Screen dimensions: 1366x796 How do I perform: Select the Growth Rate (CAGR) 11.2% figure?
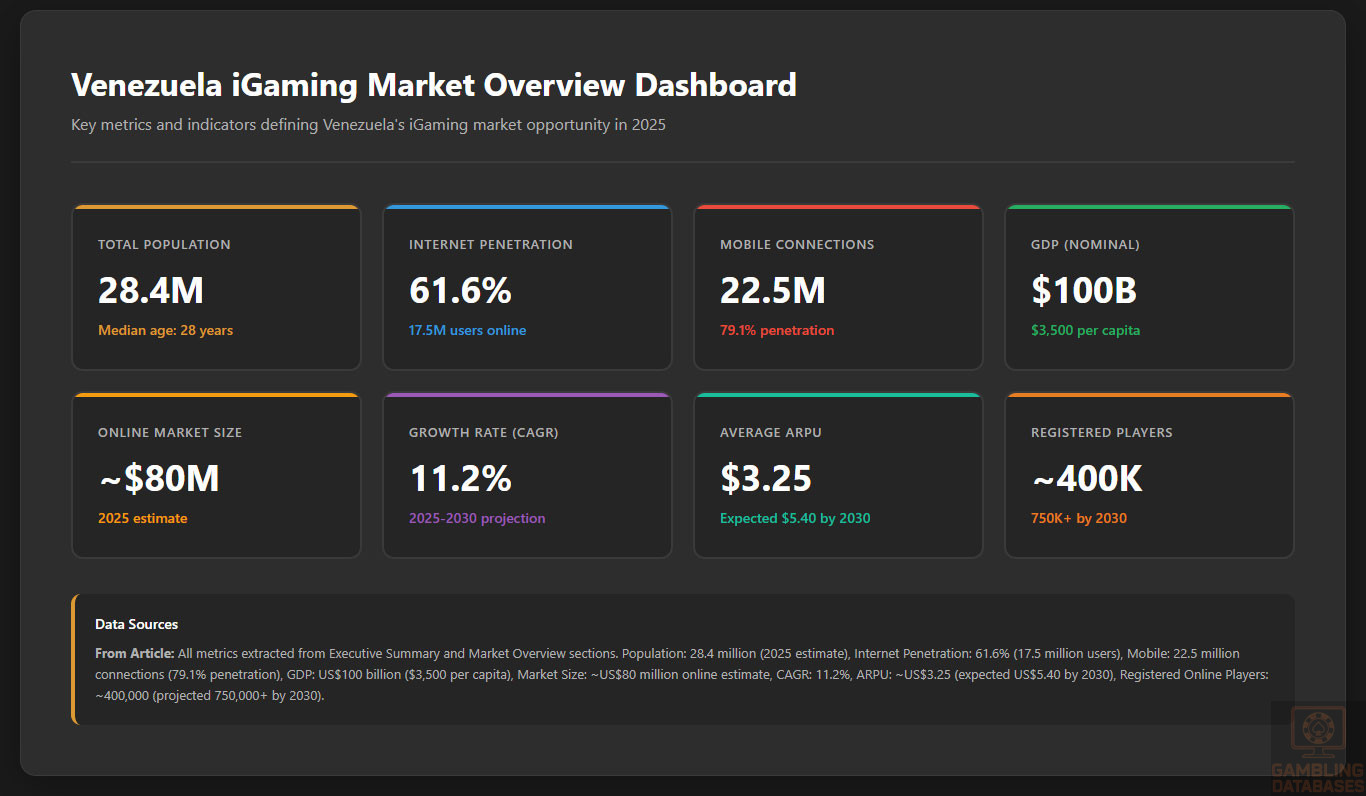[x=460, y=478]
